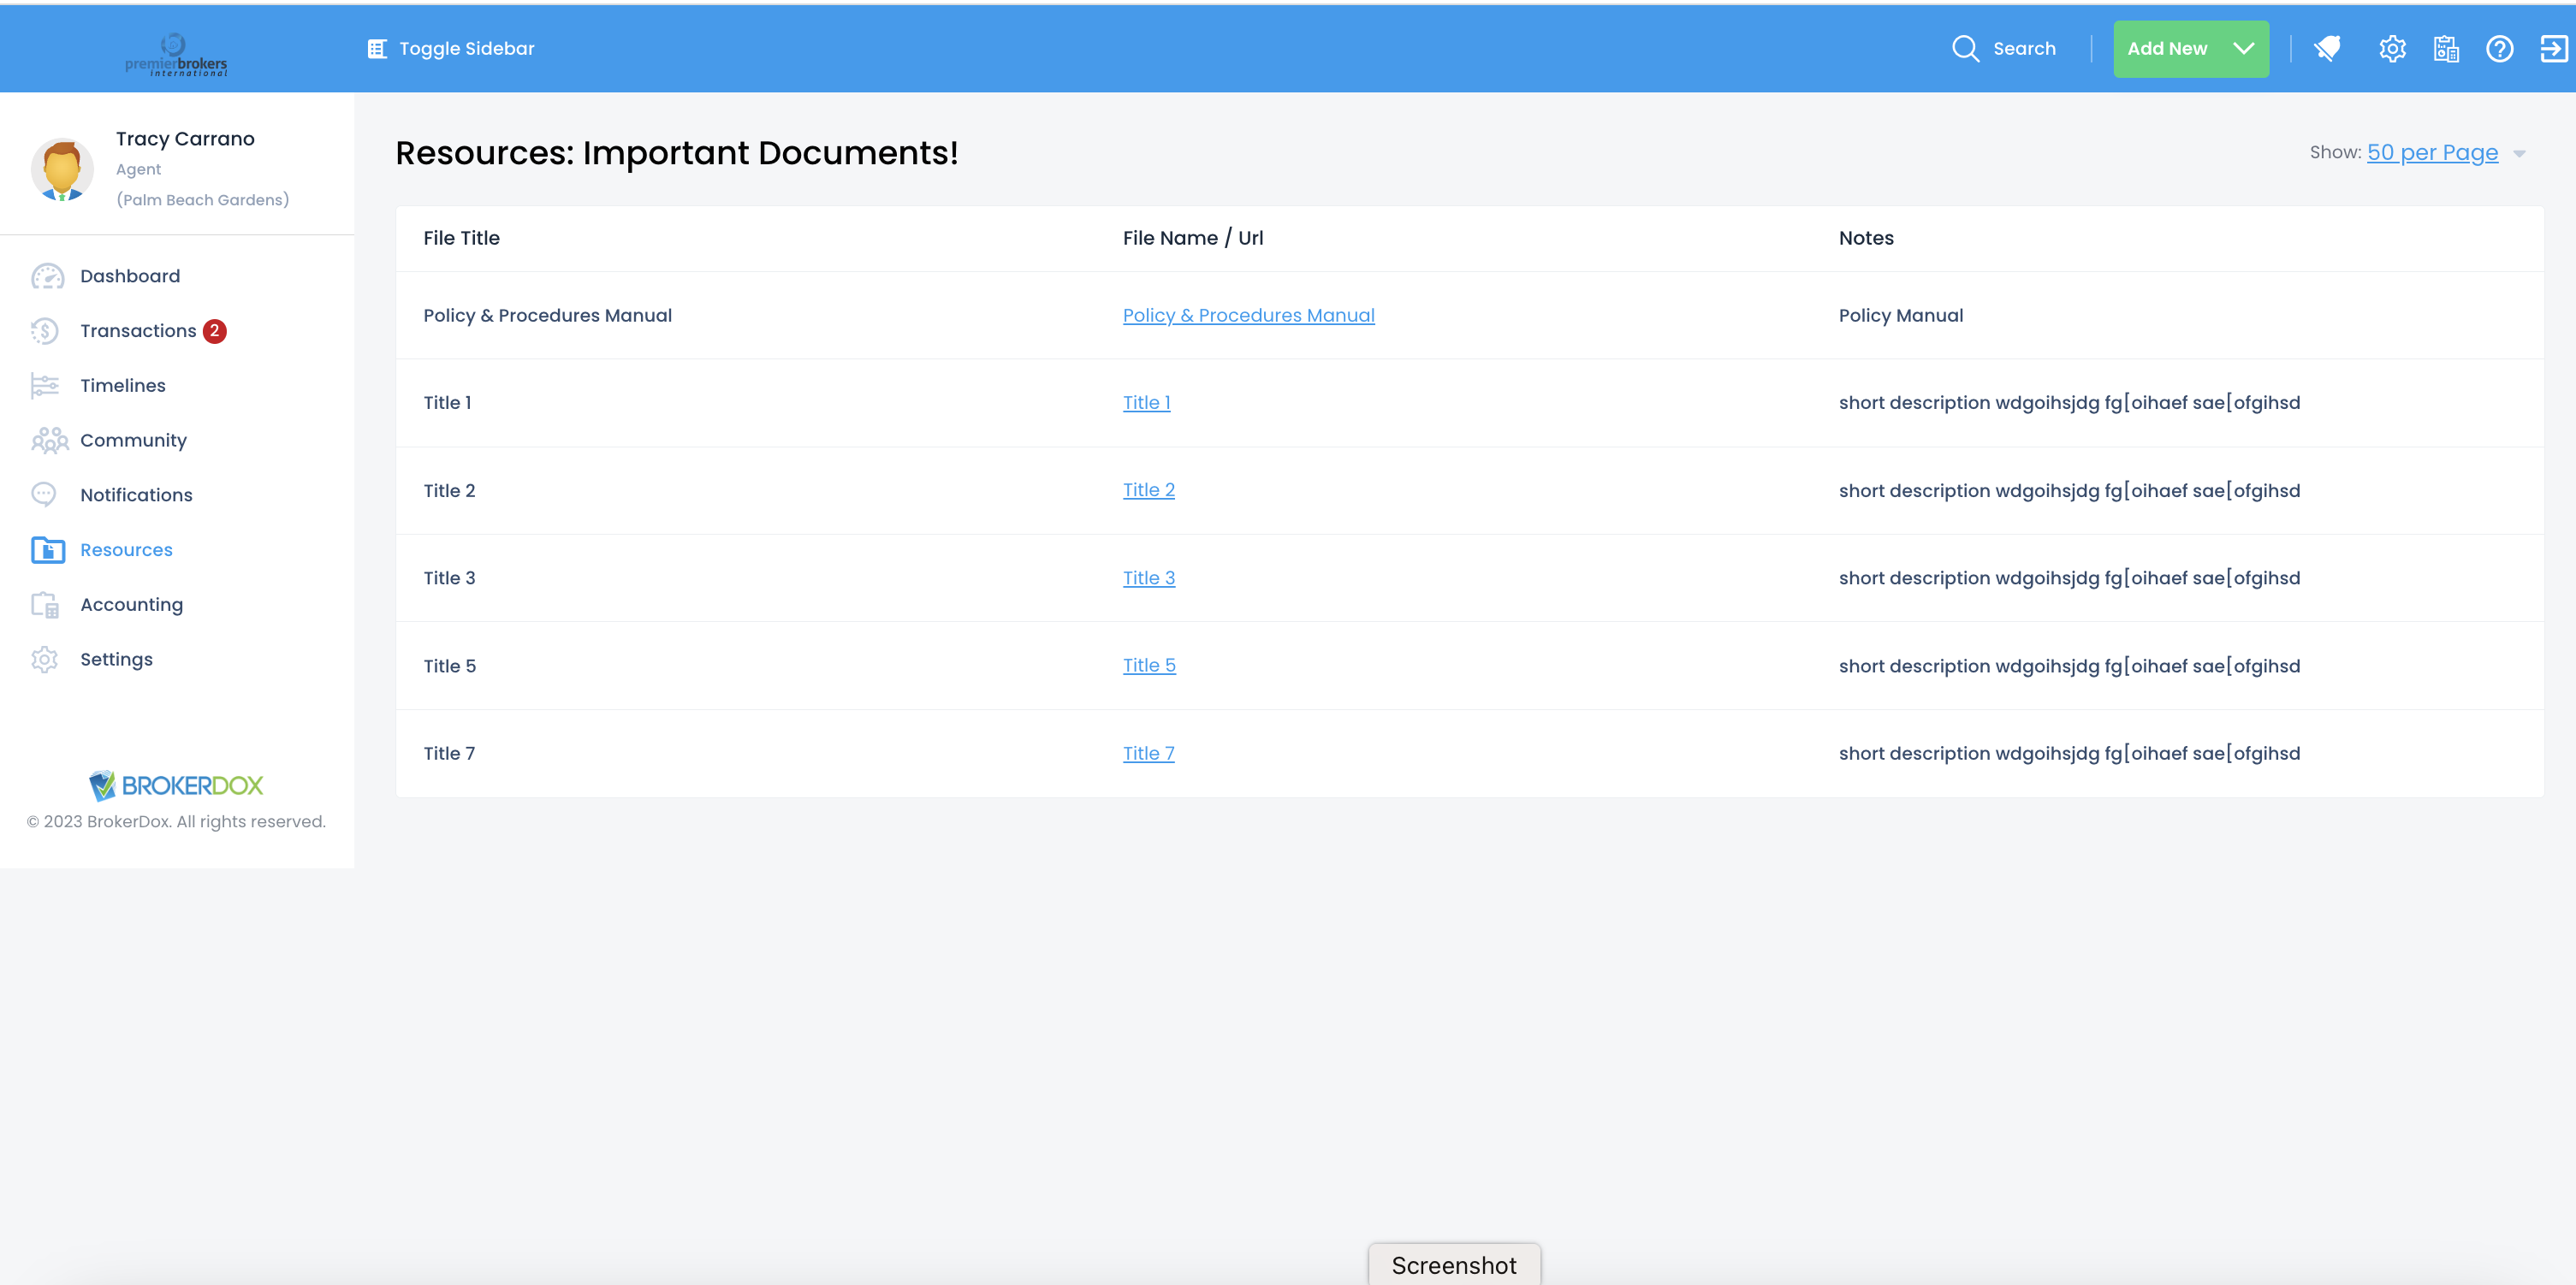Open the notifications bell icon in header
This screenshot has width=2576, height=1285.
(2328, 48)
